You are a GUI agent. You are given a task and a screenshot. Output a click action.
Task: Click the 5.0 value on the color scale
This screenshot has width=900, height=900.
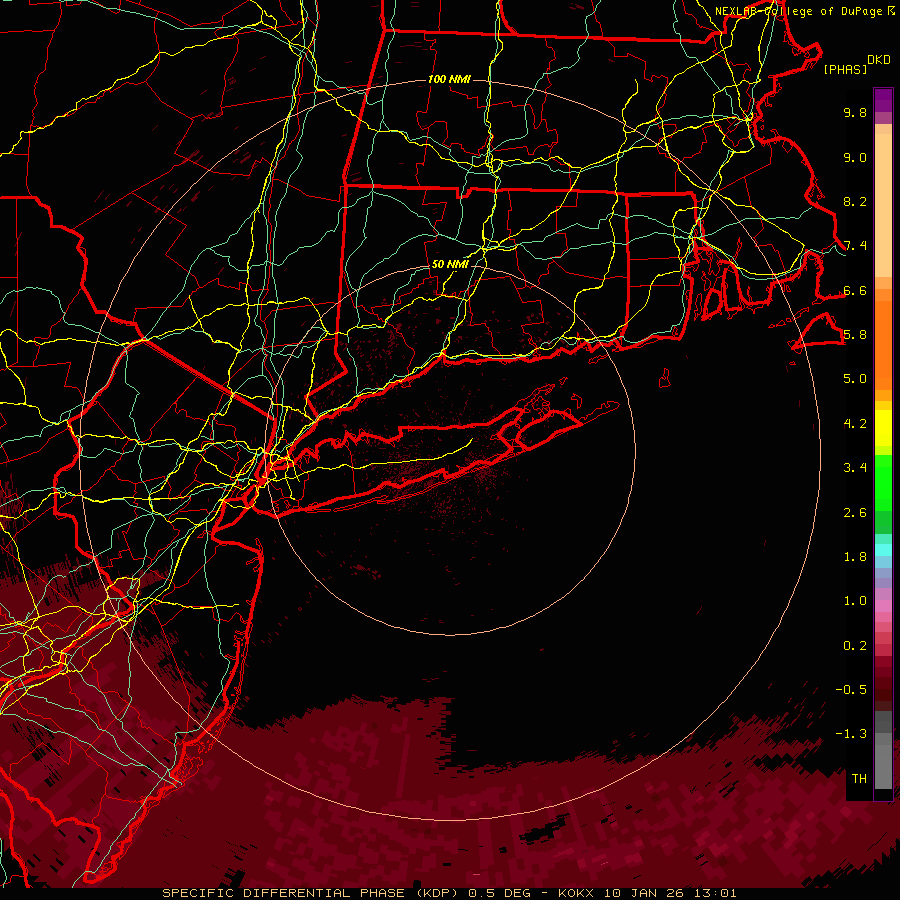pos(855,379)
